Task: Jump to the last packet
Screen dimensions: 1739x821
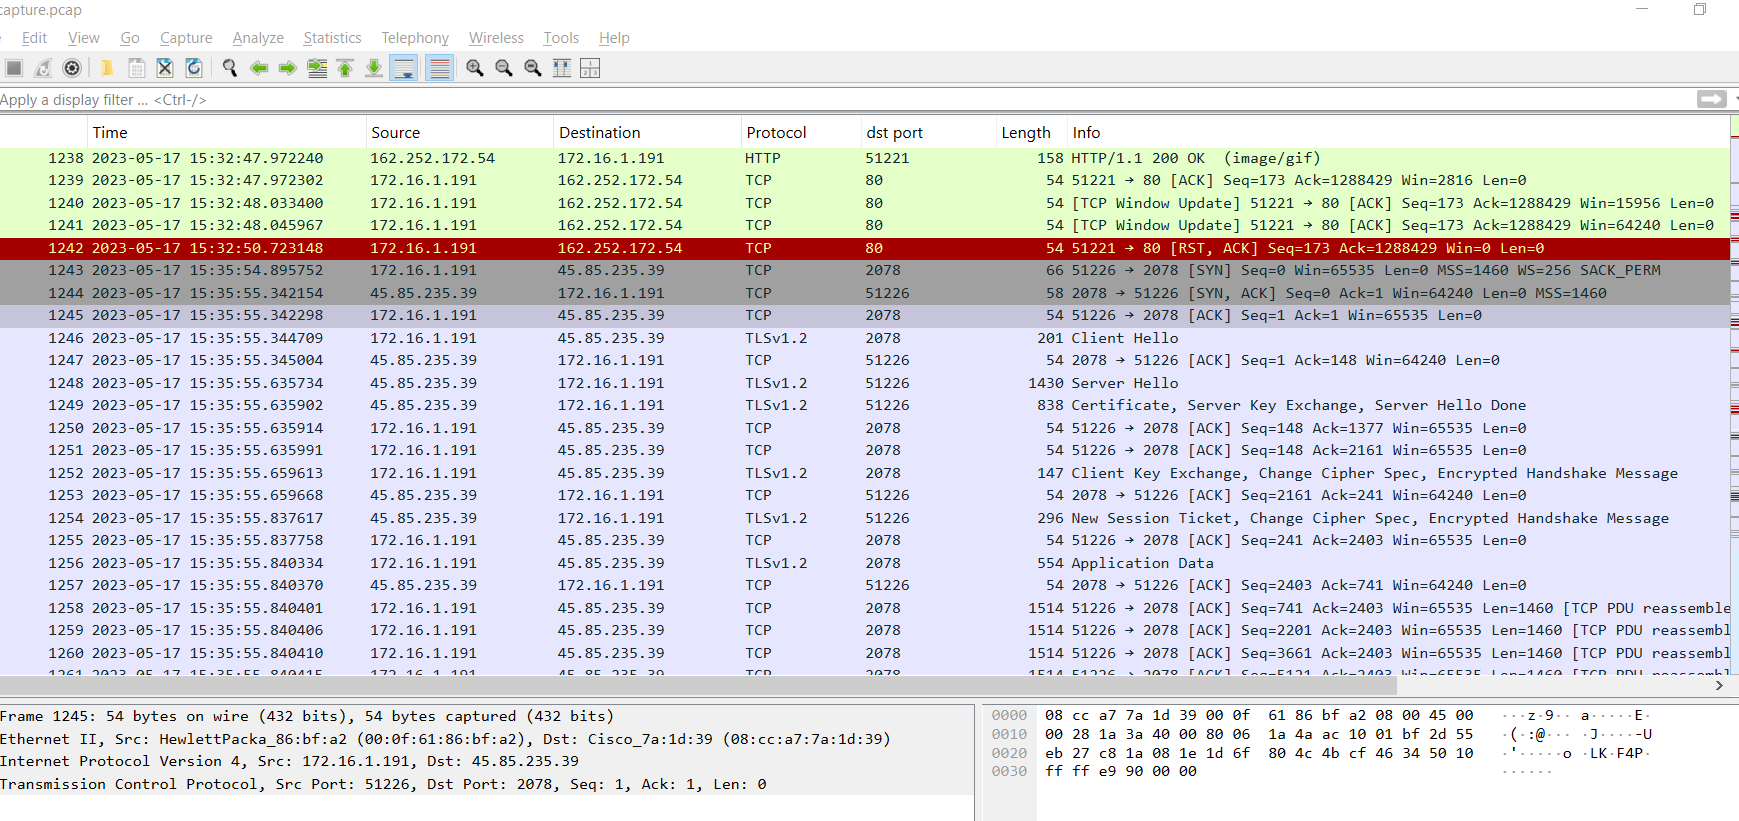Action: click(373, 68)
